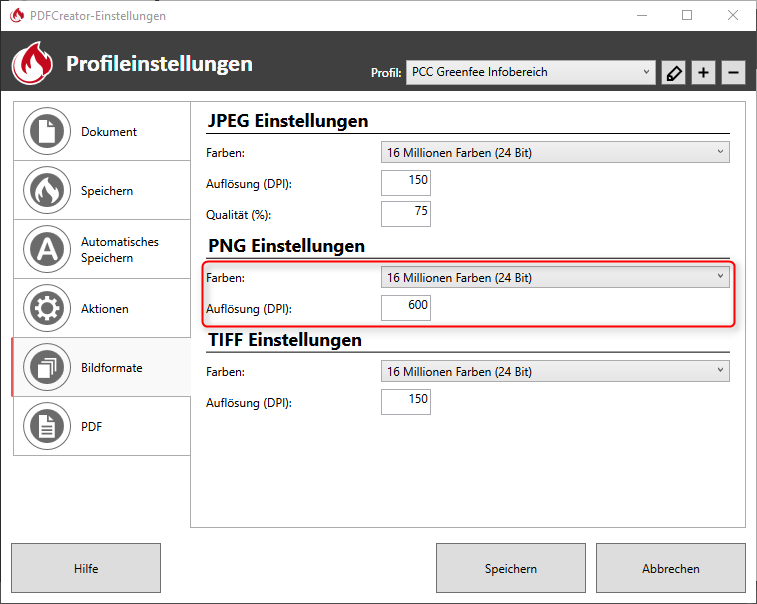Click the Bildformate stacked pages icon
This screenshot has height=604, width=757.
tap(46, 368)
